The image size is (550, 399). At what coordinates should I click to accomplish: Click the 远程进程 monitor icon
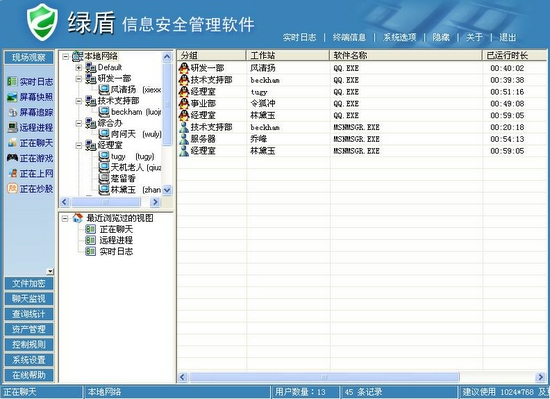[12, 127]
